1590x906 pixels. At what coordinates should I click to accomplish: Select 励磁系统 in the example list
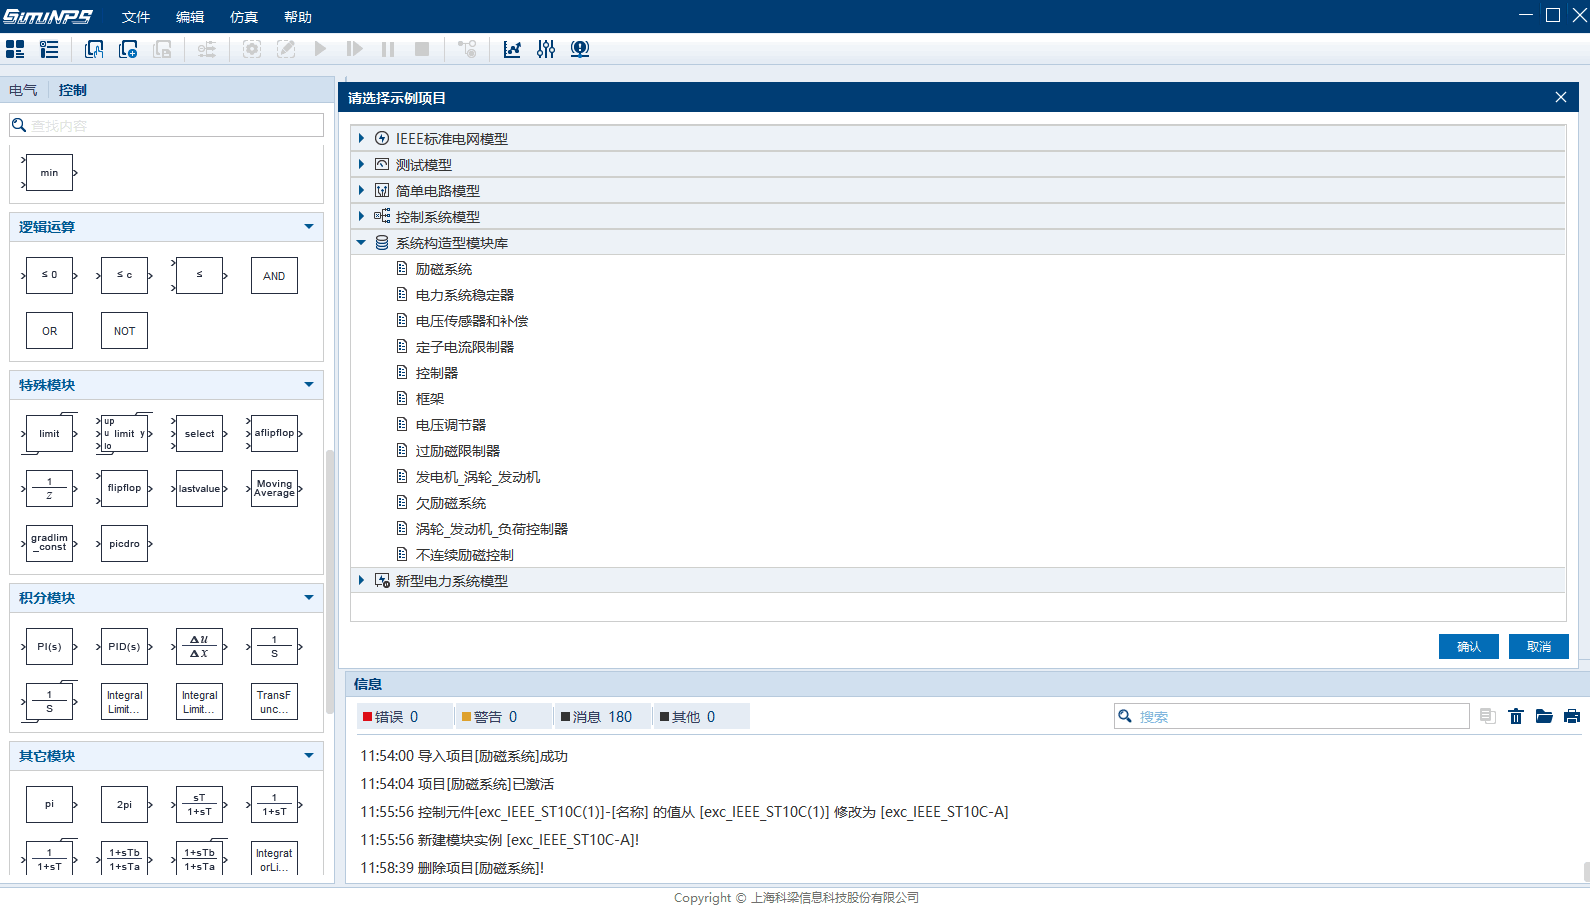click(x=444, y=269)
